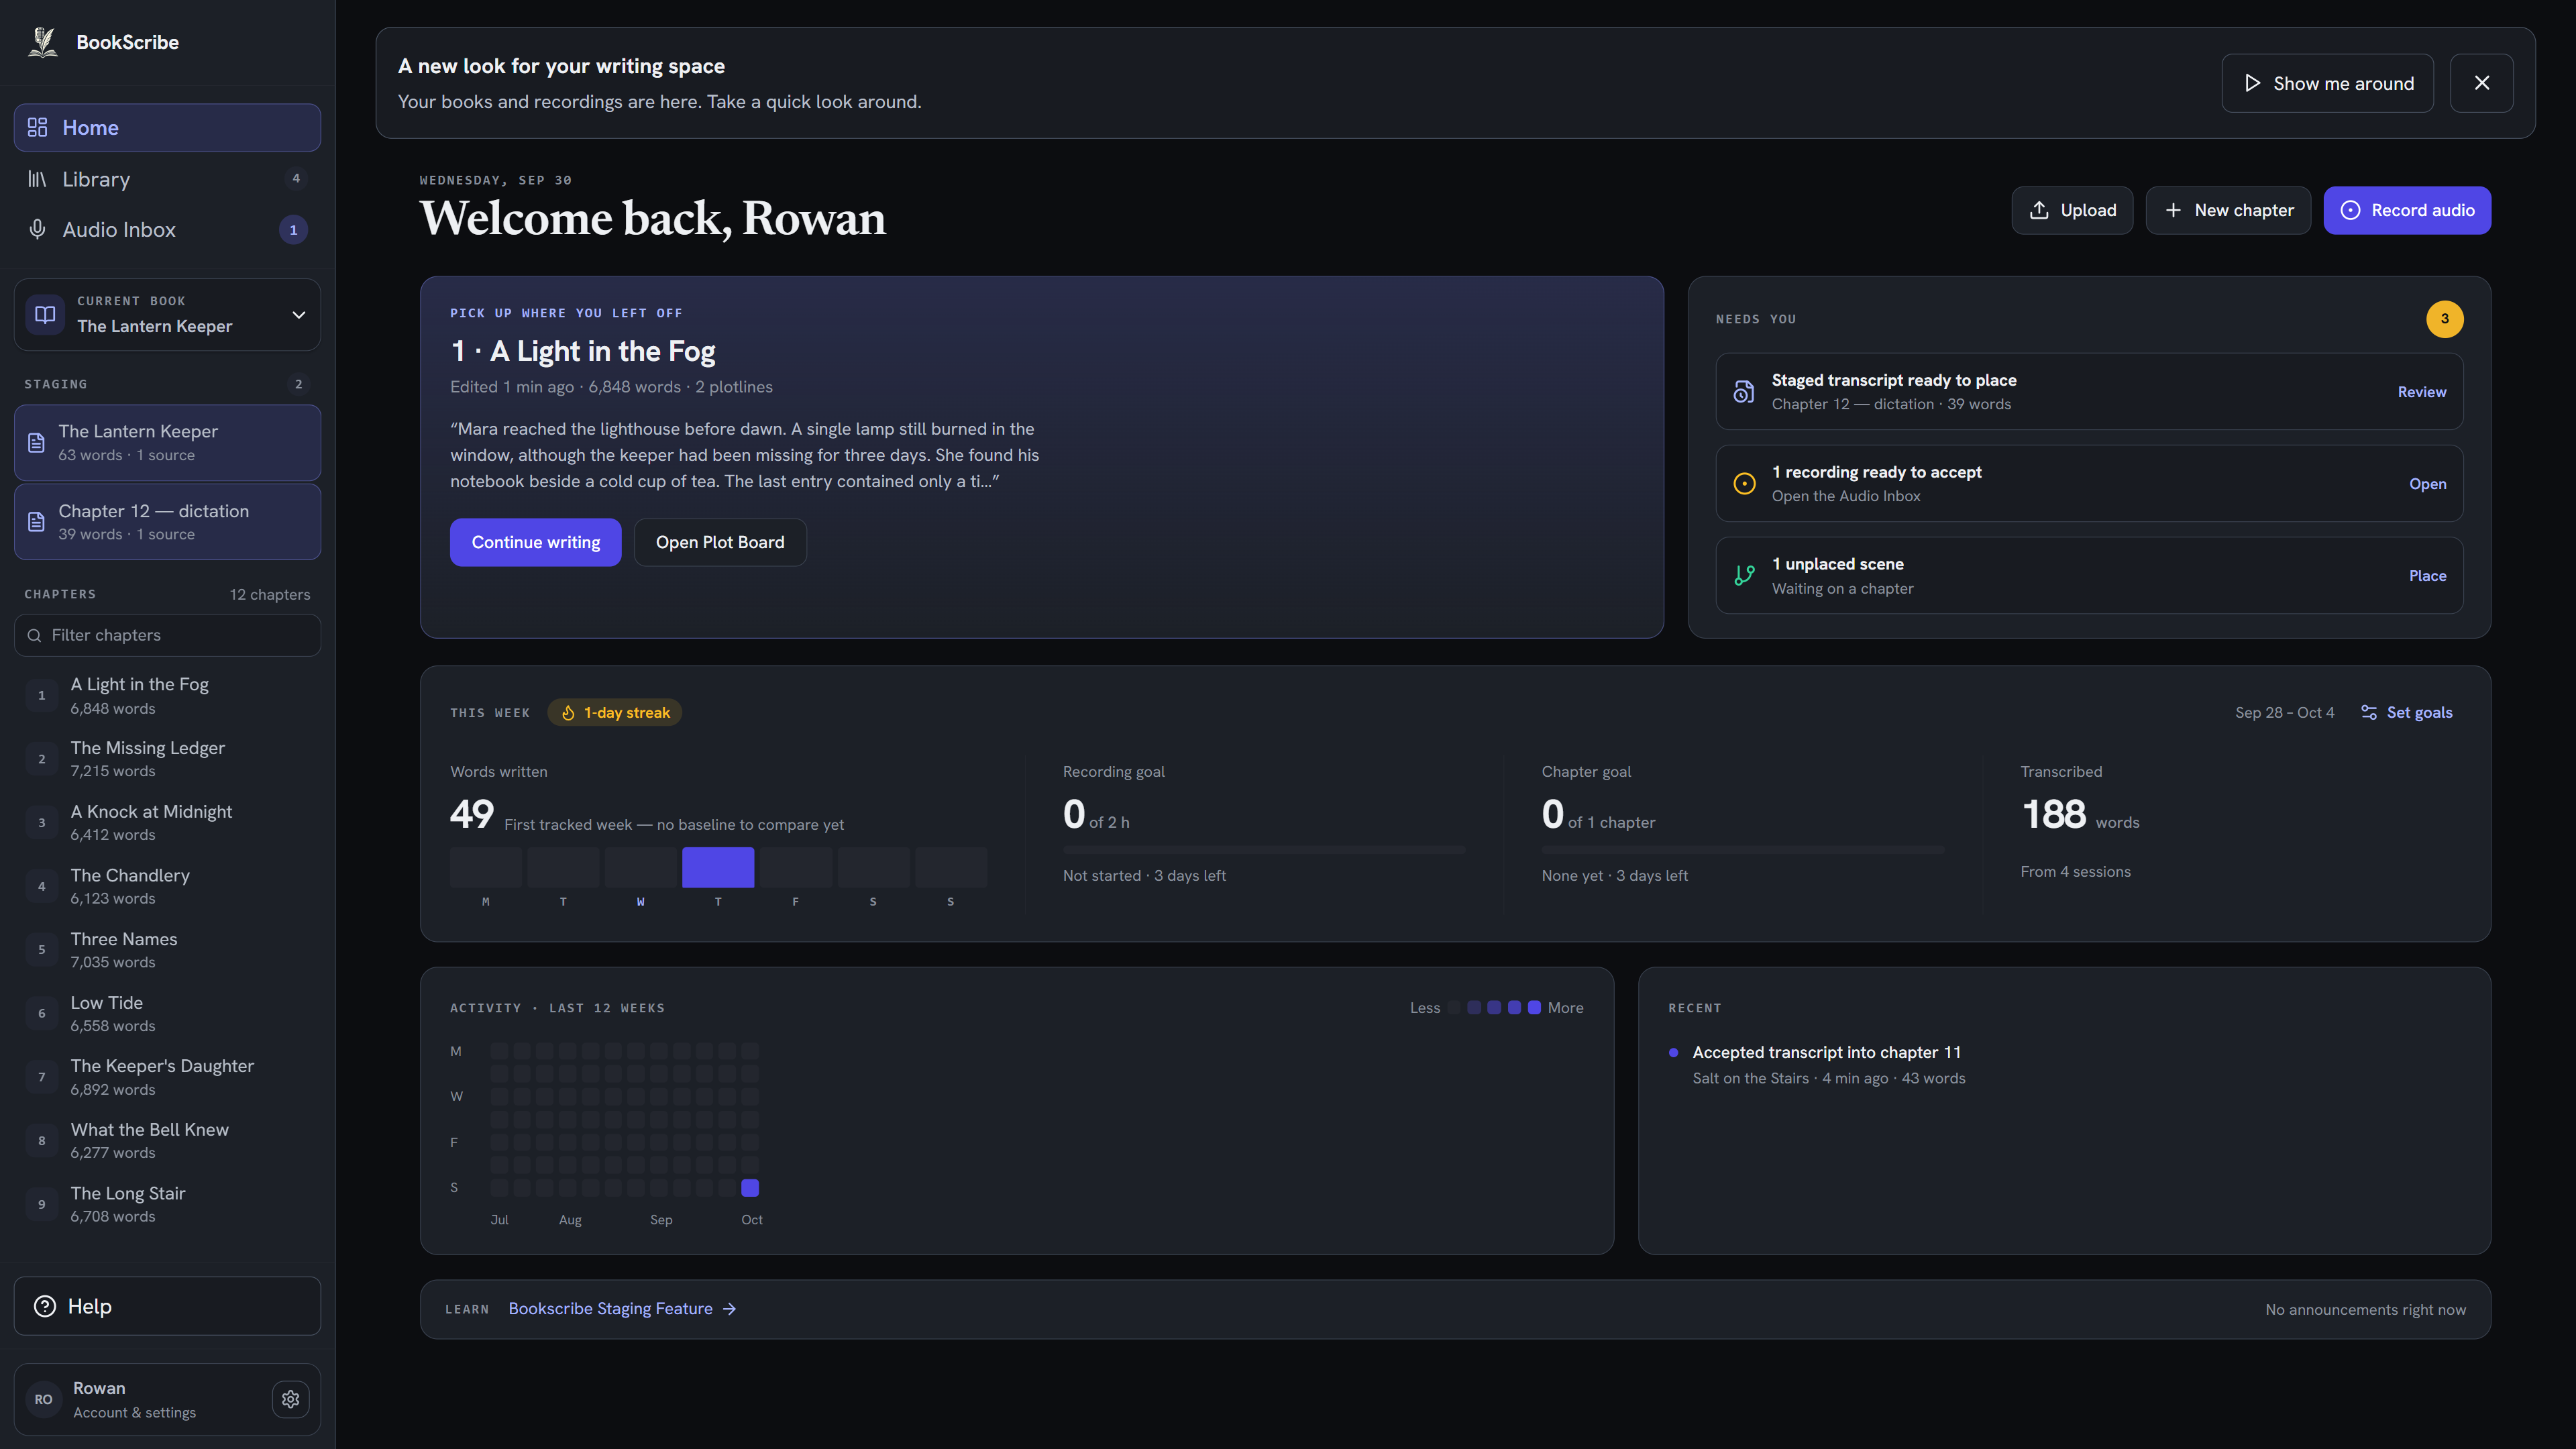The image size is (2576, 1449).
Task: Click the Filter chapters search field
Action: pos(167,635)
